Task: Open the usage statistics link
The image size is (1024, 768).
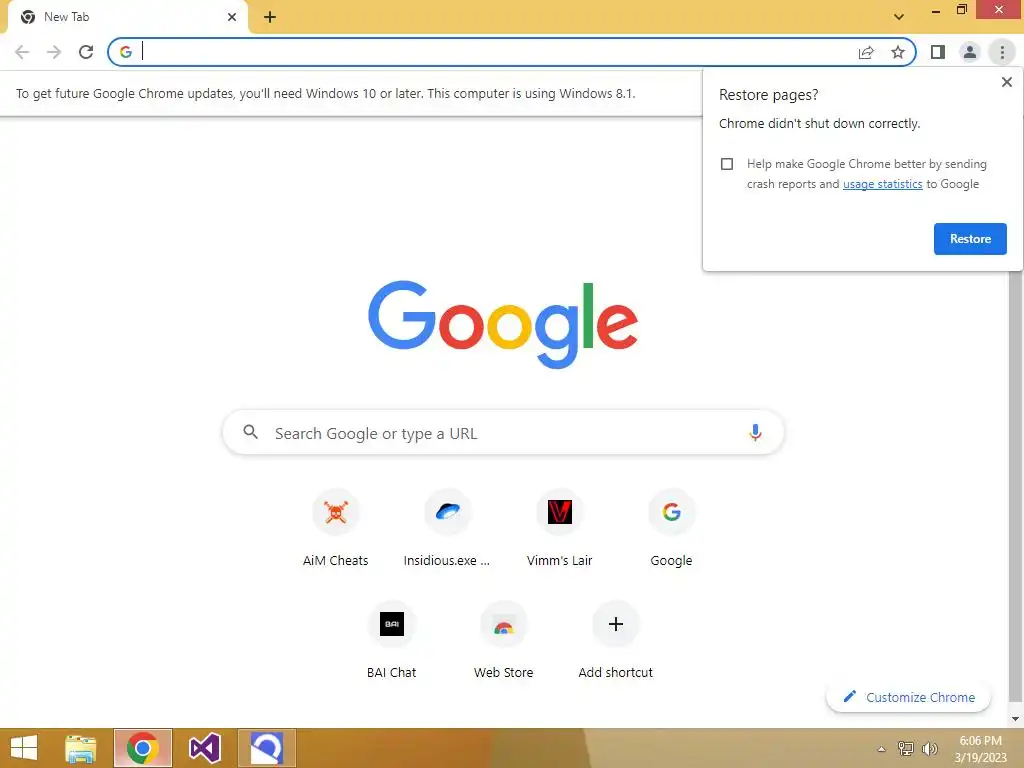Action: (882, 184)
